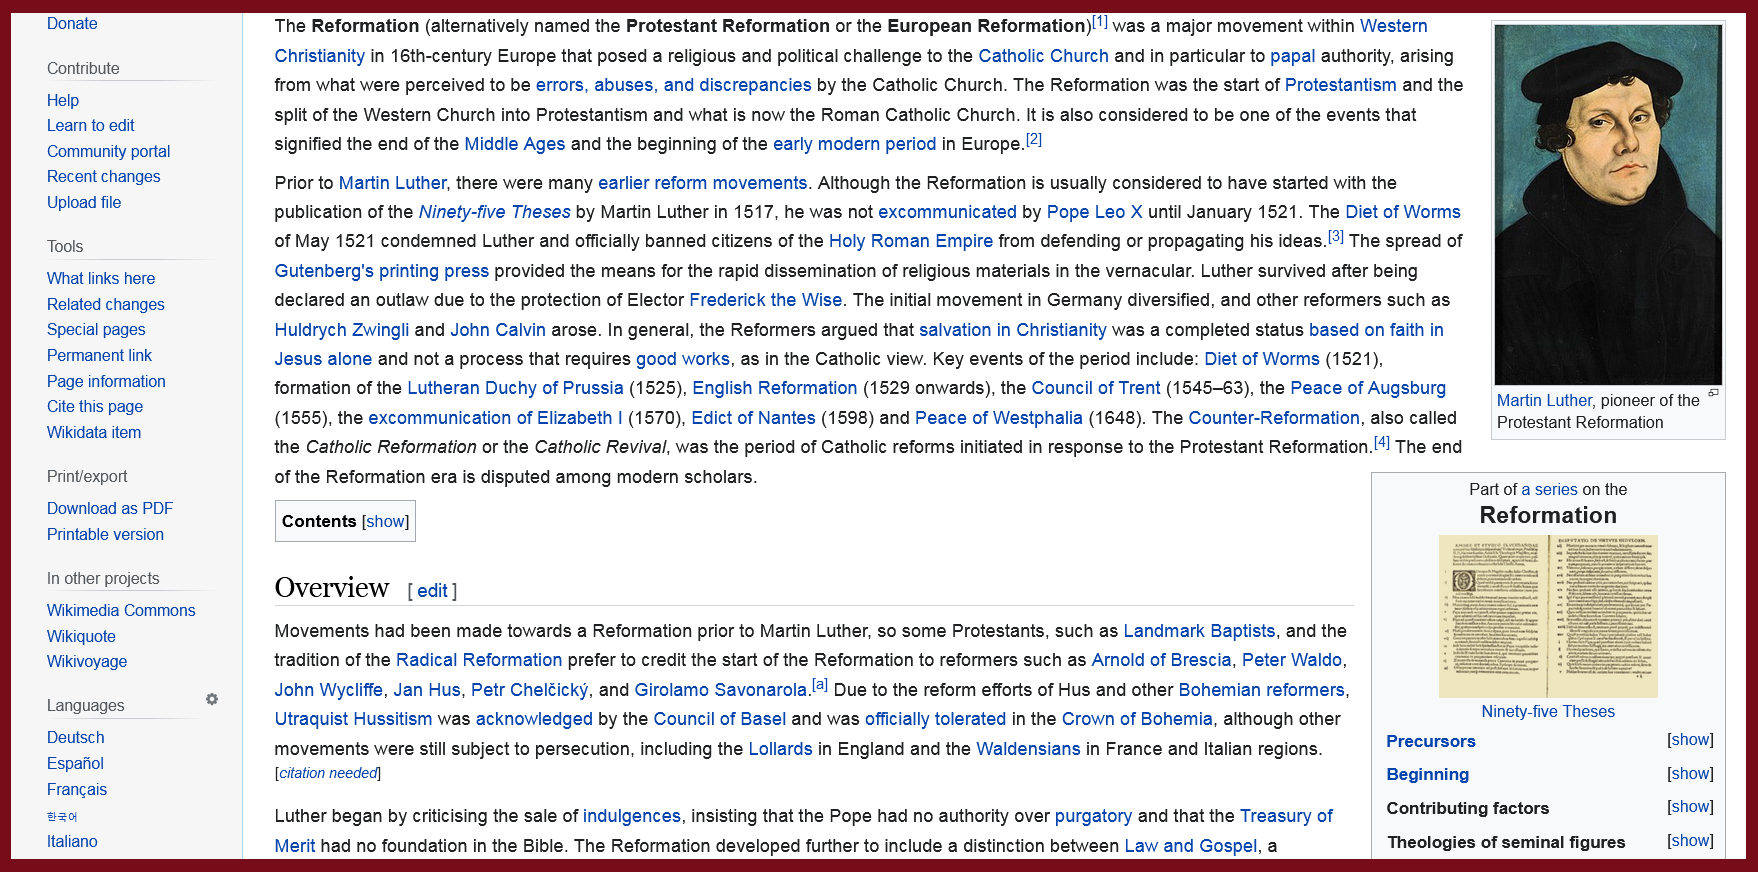Open Related changes tool
The height and width of the screenshot is (872, 1758).
pos(106,305)
